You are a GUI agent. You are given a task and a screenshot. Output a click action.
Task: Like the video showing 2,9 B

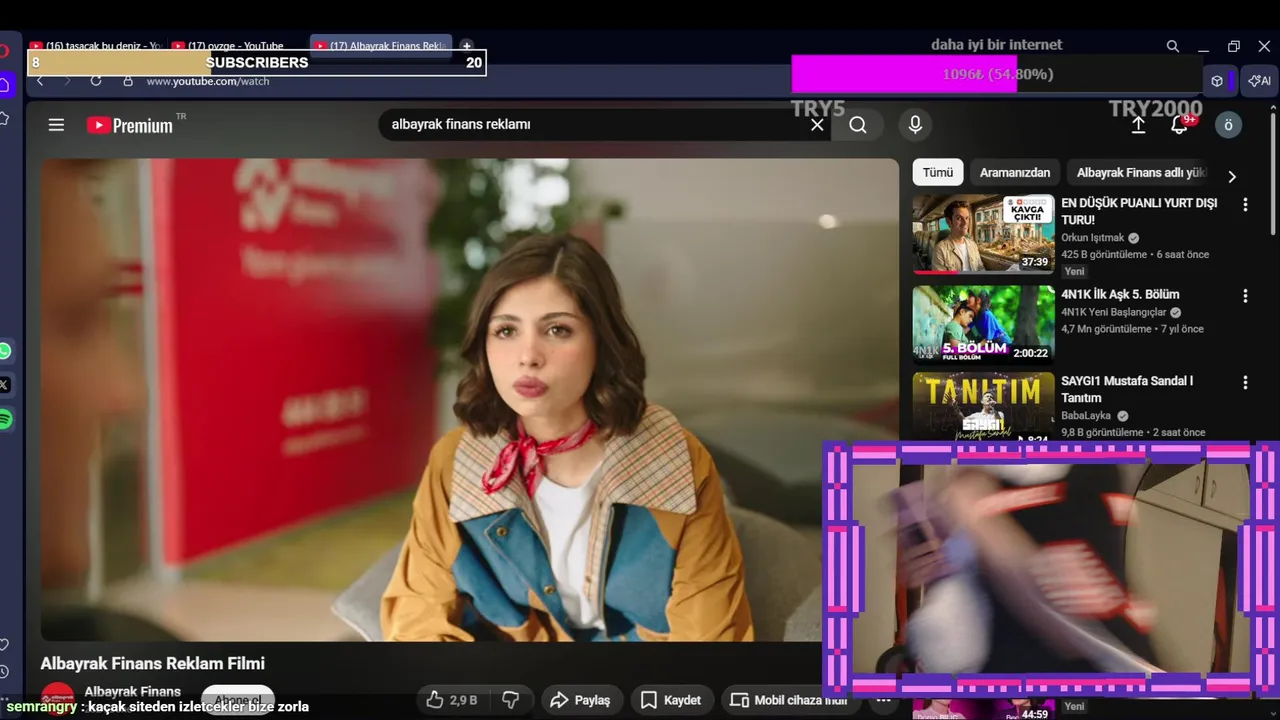tap(452, 700)
